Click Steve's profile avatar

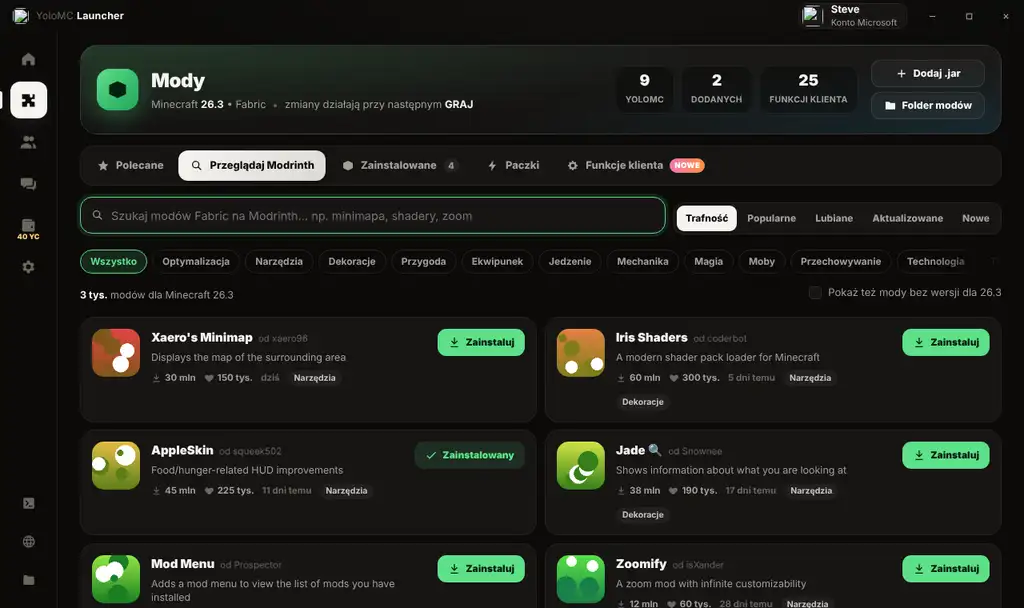(812, 15)
